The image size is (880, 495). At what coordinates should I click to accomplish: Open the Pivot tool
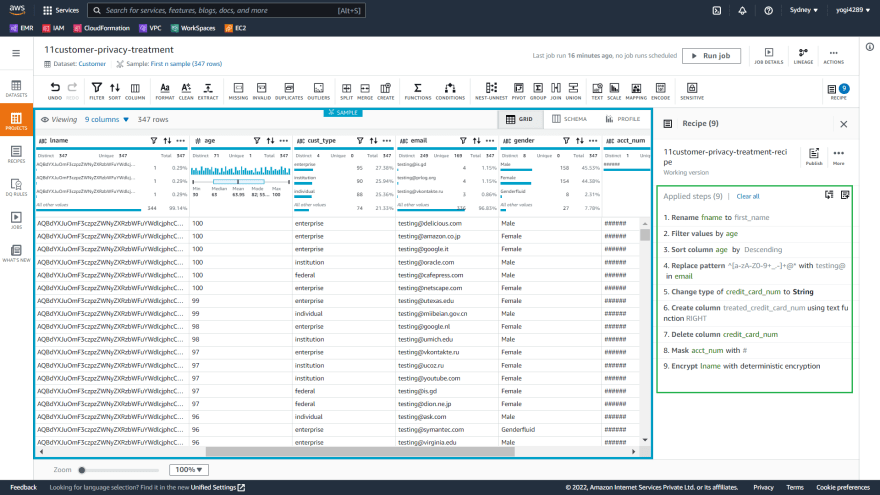[519, 91]
